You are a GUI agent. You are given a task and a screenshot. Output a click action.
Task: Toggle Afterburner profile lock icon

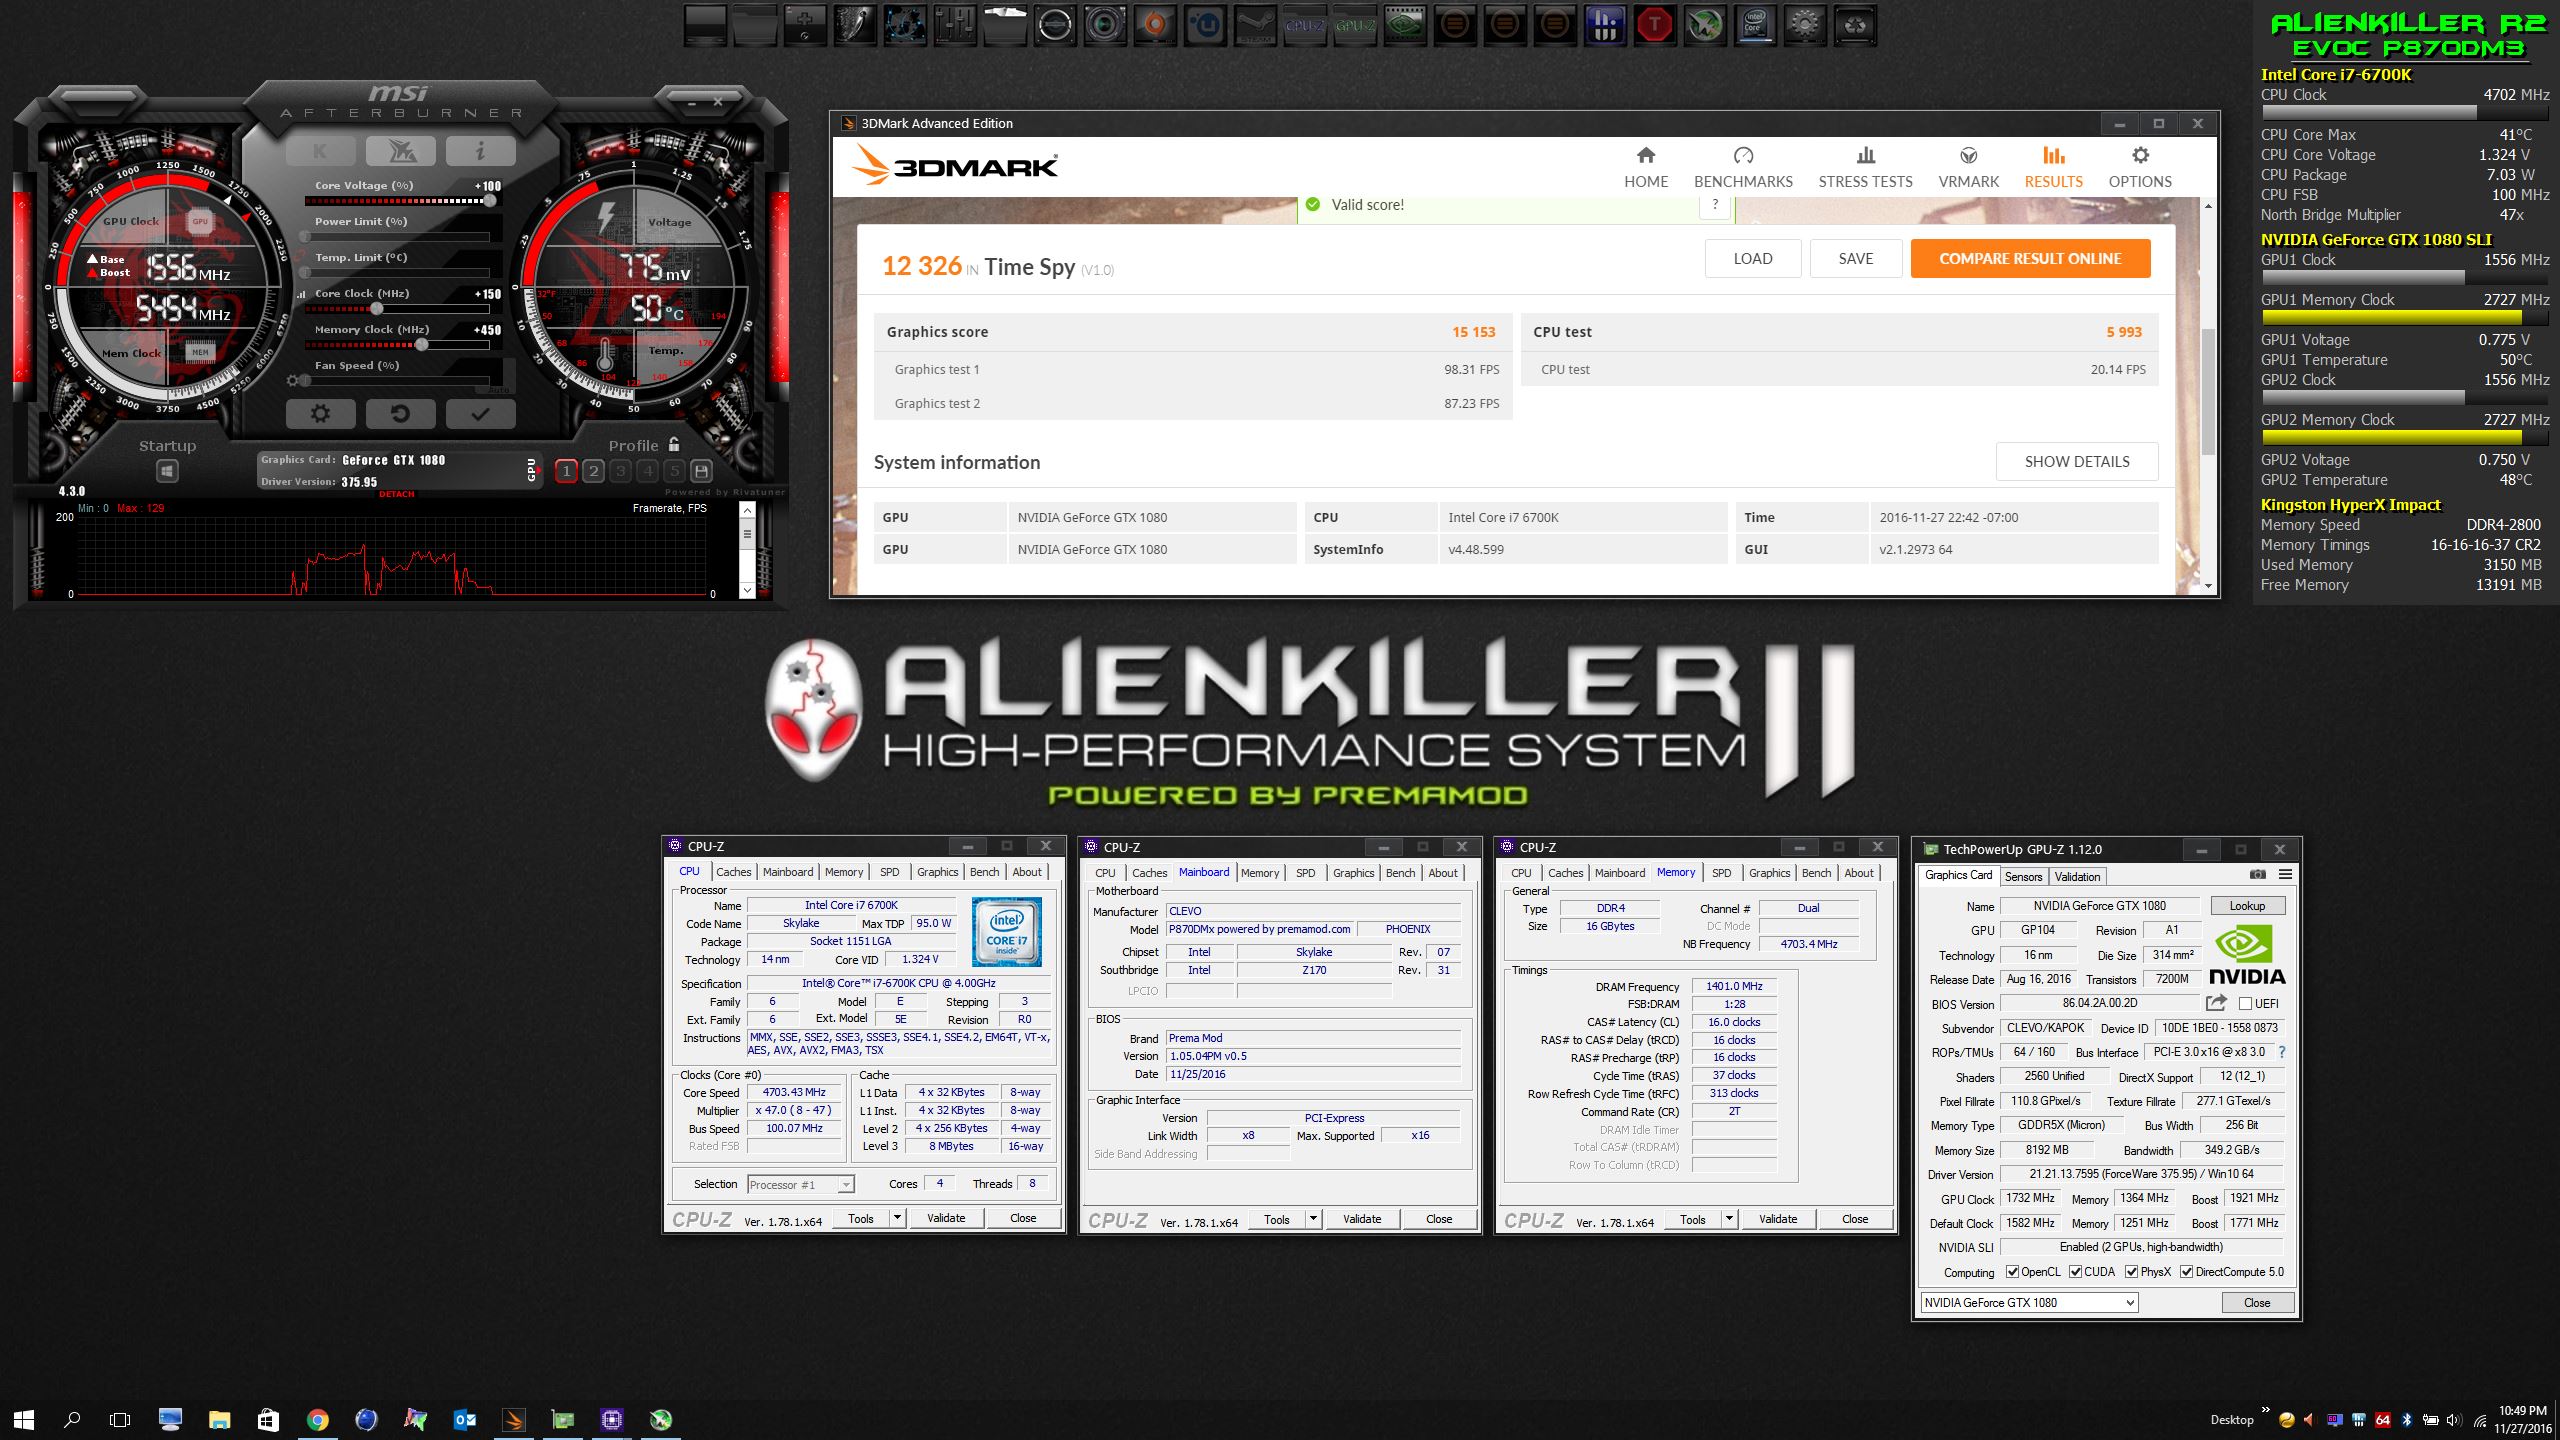point(674,445)
